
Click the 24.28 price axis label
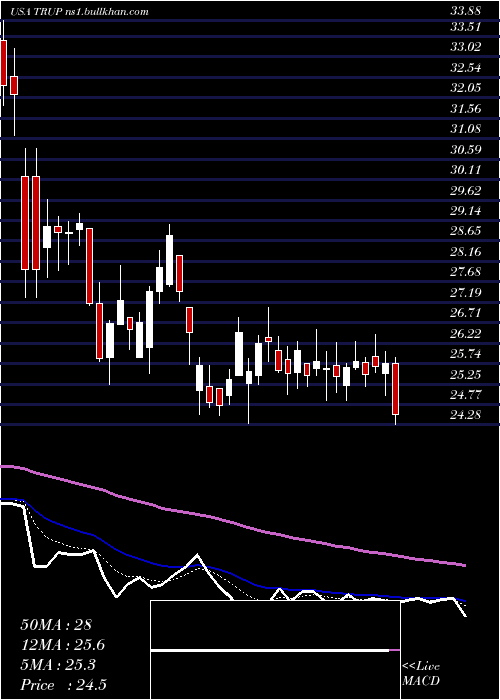[x=465, y=415]
